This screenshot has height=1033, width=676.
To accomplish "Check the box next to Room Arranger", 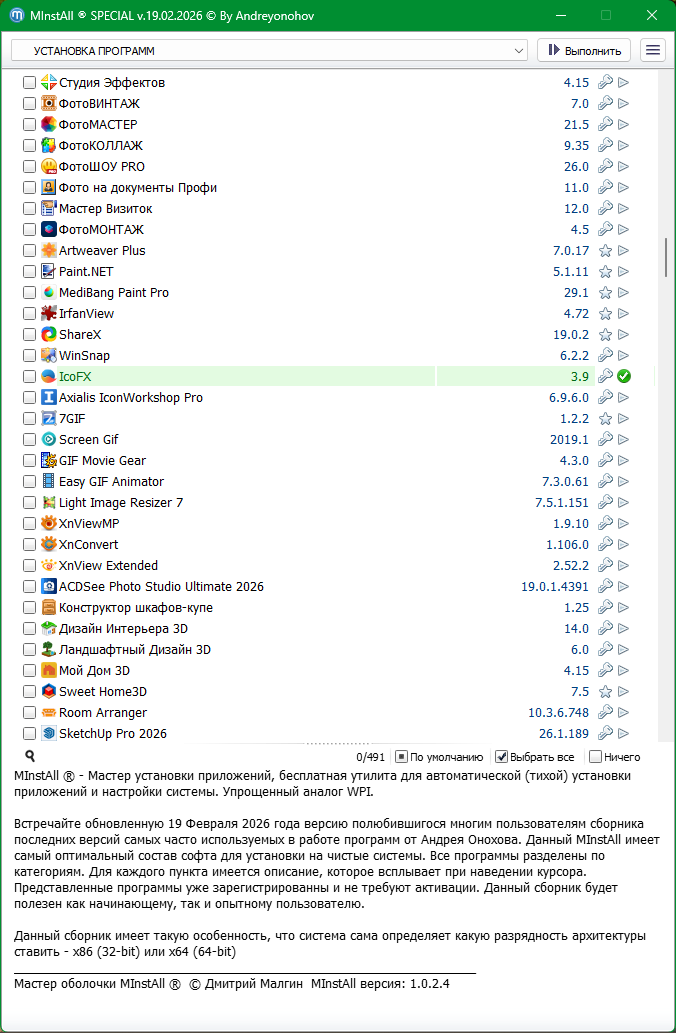I will [29, 713].
